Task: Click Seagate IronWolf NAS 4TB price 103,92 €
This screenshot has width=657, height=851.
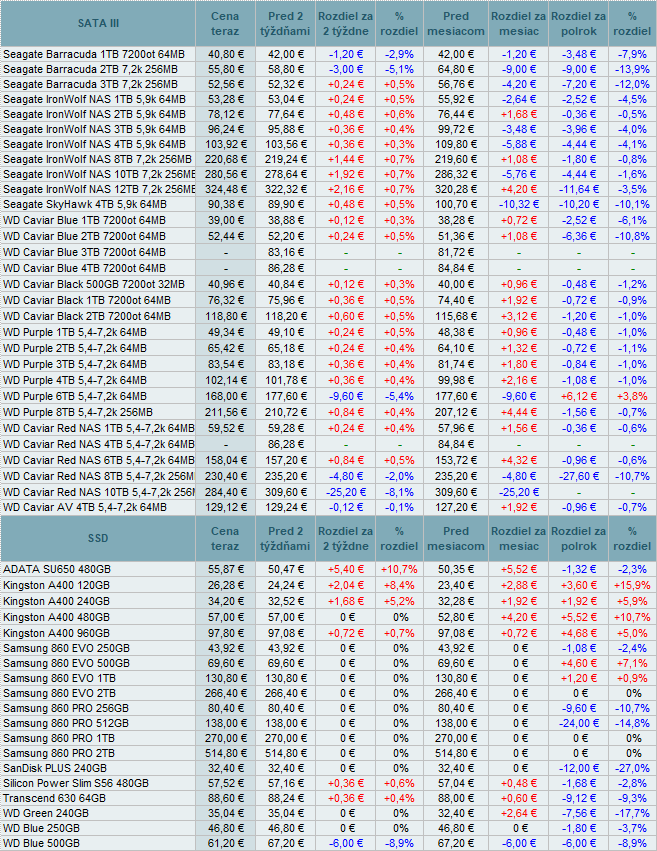Action: 226,144
